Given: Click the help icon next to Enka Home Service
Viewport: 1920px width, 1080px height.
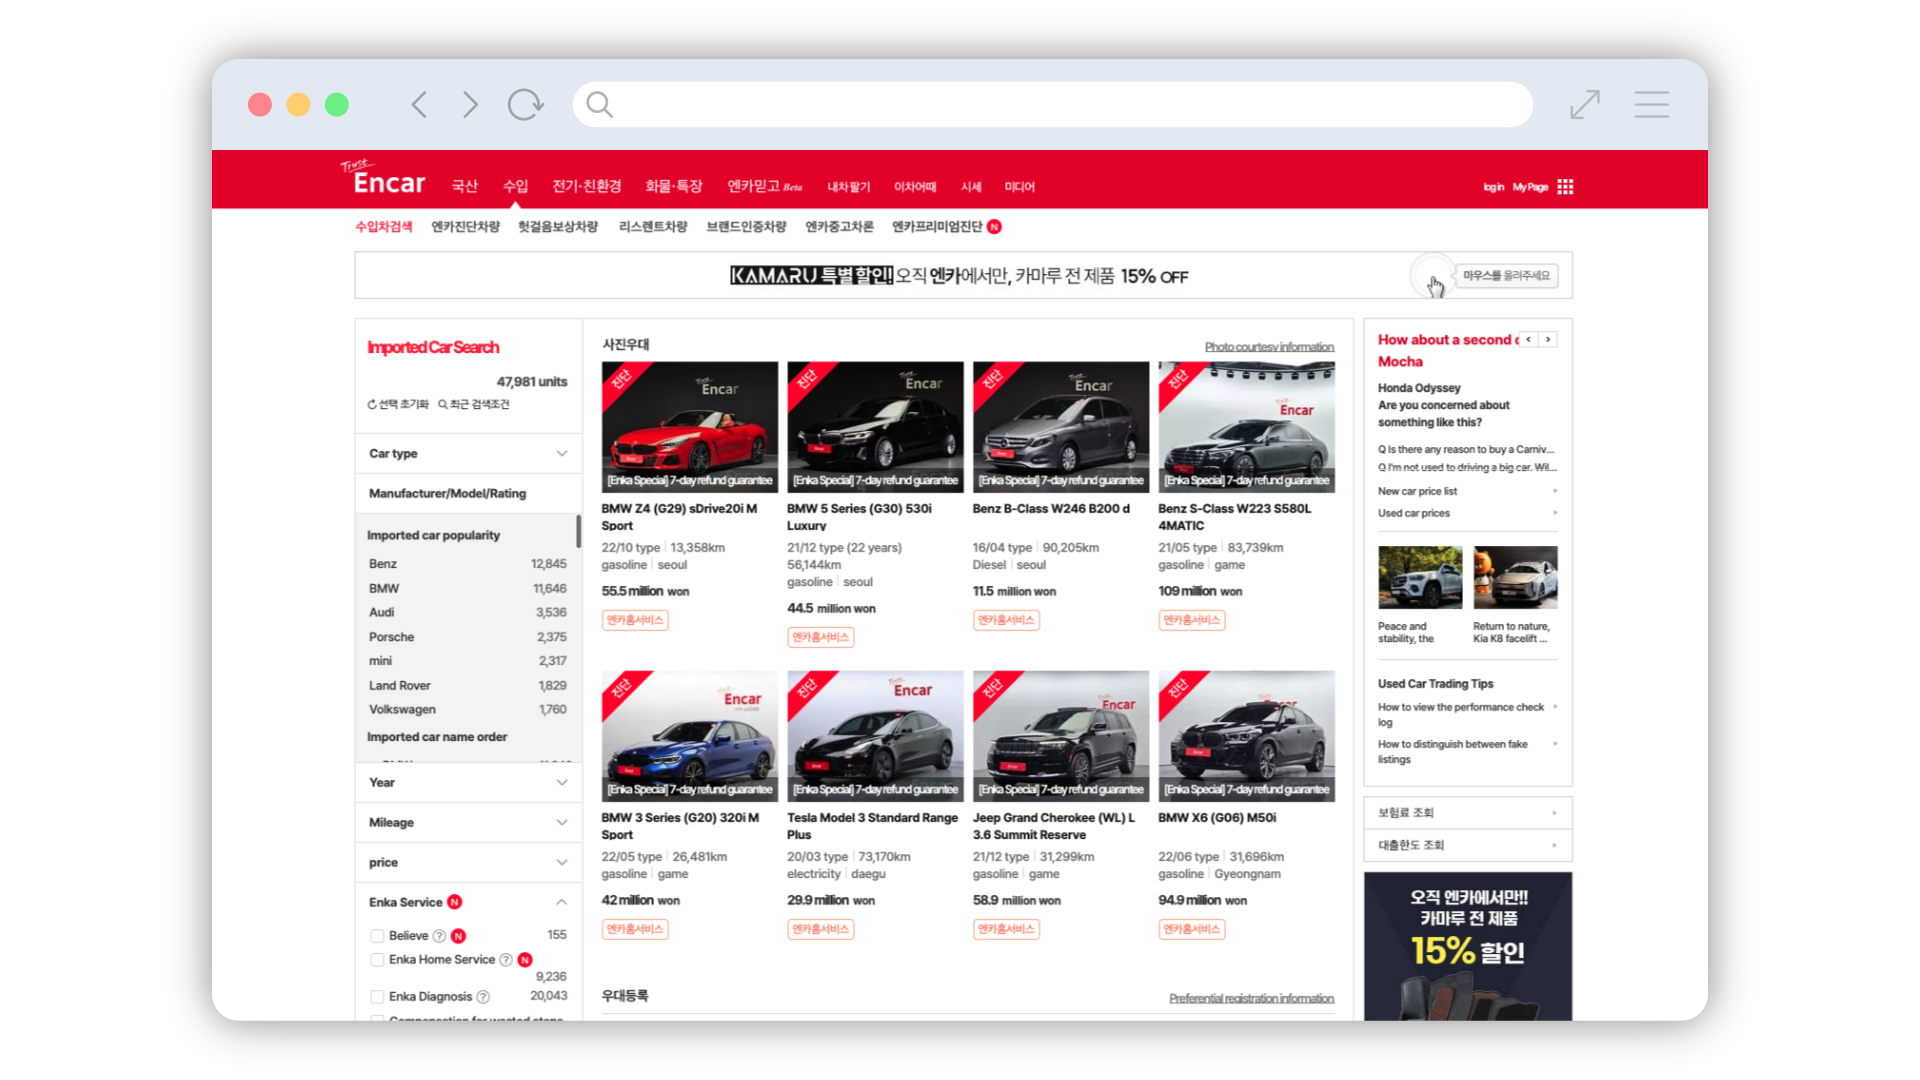Looking at the screenshot, I should tap(506, 960).
